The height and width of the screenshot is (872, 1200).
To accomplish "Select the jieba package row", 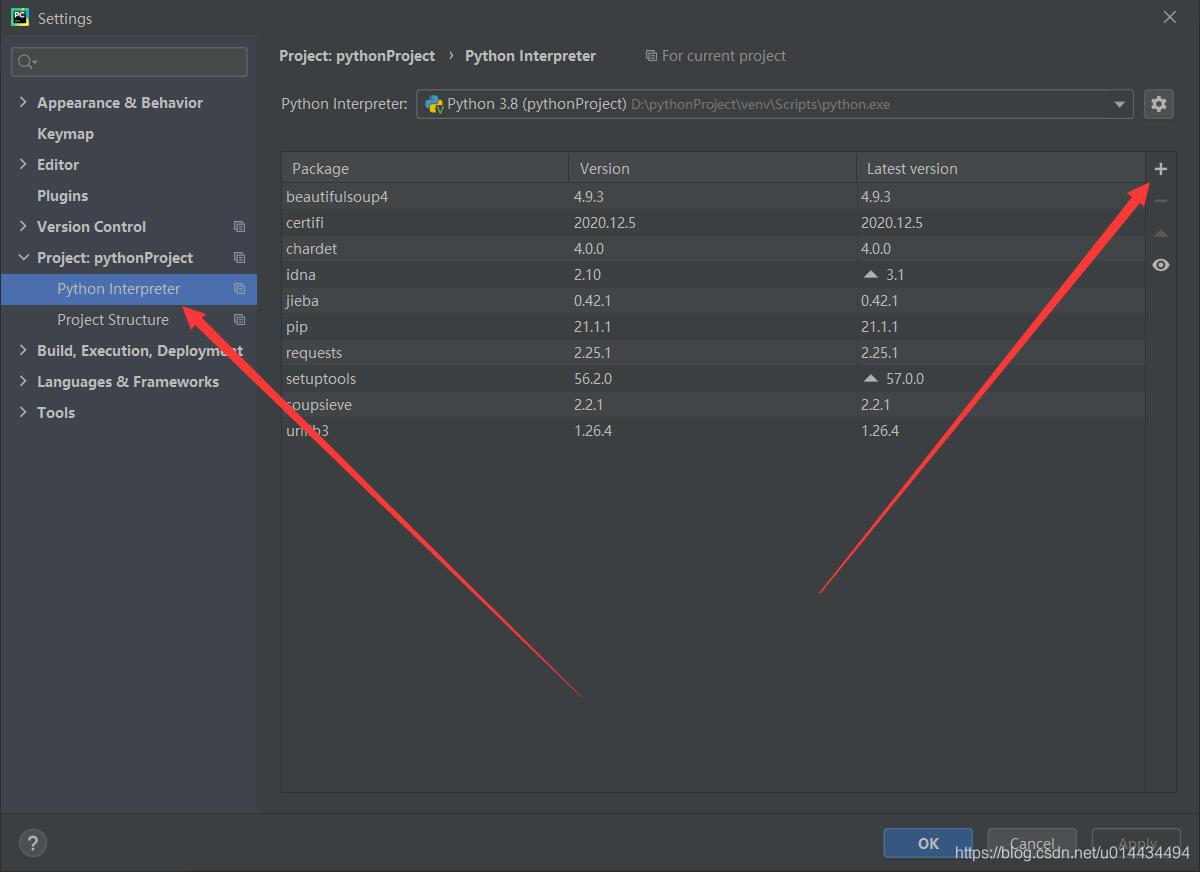I will (713, 300).
